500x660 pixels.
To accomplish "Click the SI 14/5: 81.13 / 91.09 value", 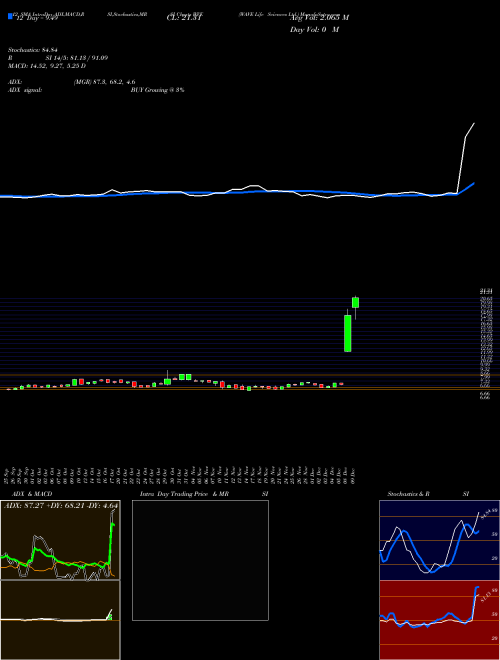I will click(77, 58).
